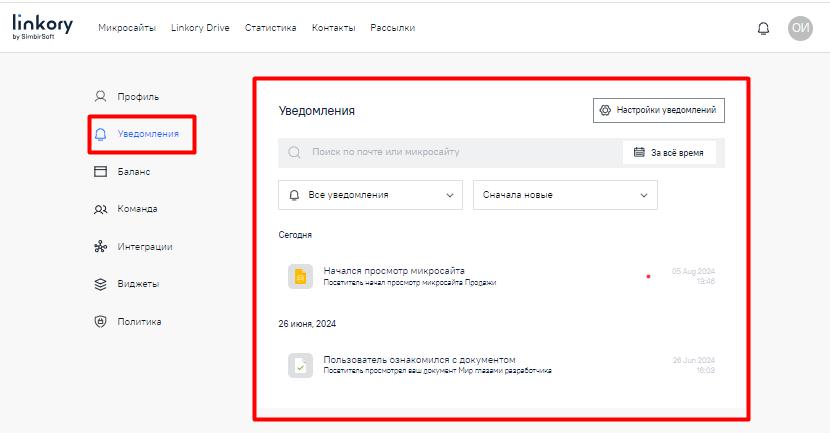Open Linkory Drive section
830x433 pixels.
pyautogui.click(x=200, y=28)
